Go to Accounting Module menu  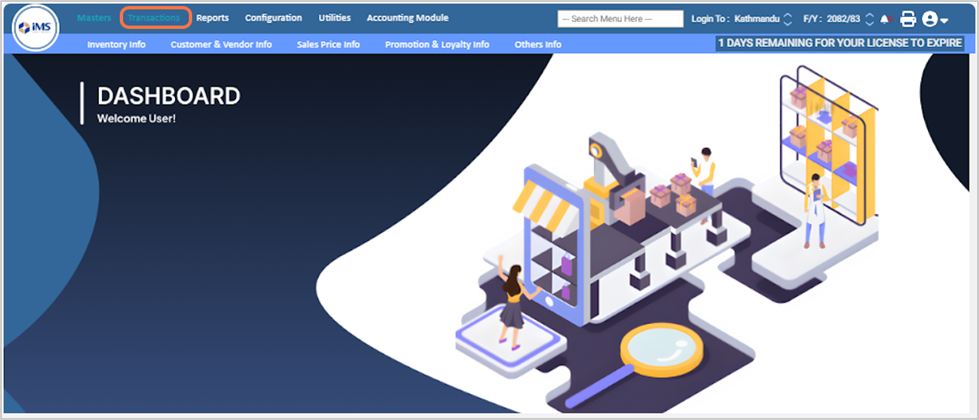pos(407,18)
